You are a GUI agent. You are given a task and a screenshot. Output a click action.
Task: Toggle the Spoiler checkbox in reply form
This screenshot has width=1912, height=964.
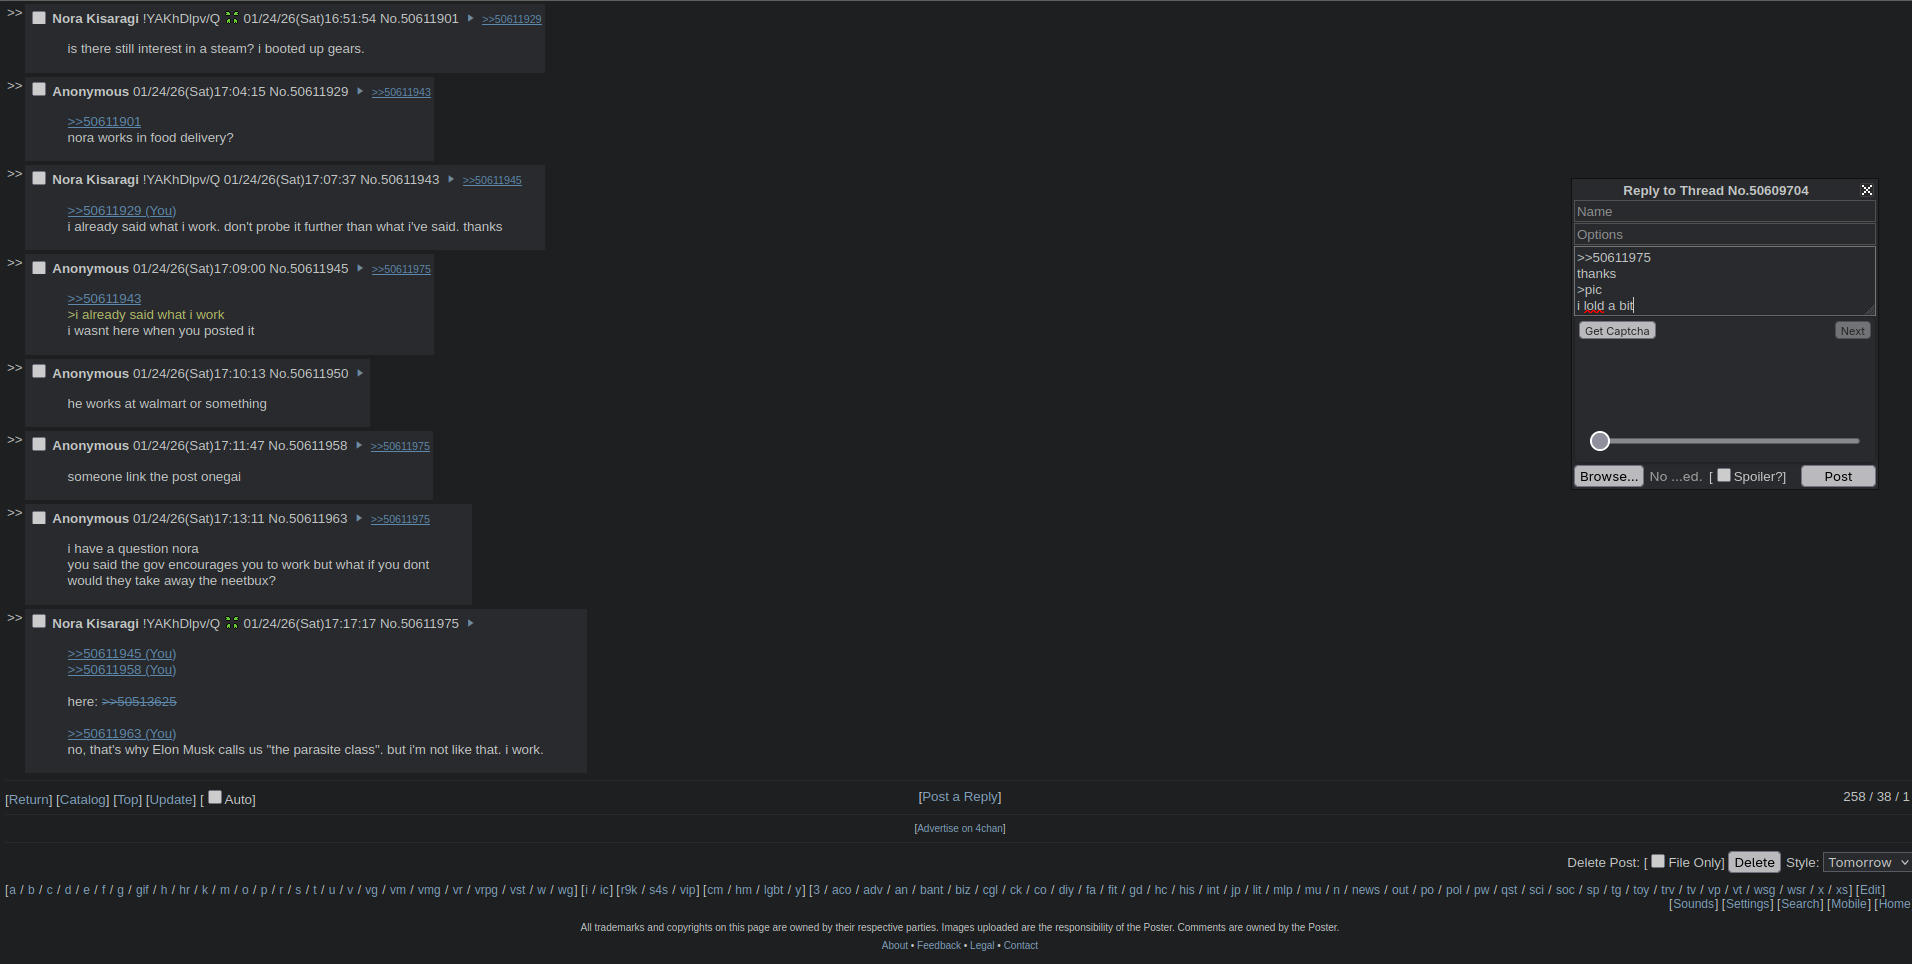point(1724,475)
